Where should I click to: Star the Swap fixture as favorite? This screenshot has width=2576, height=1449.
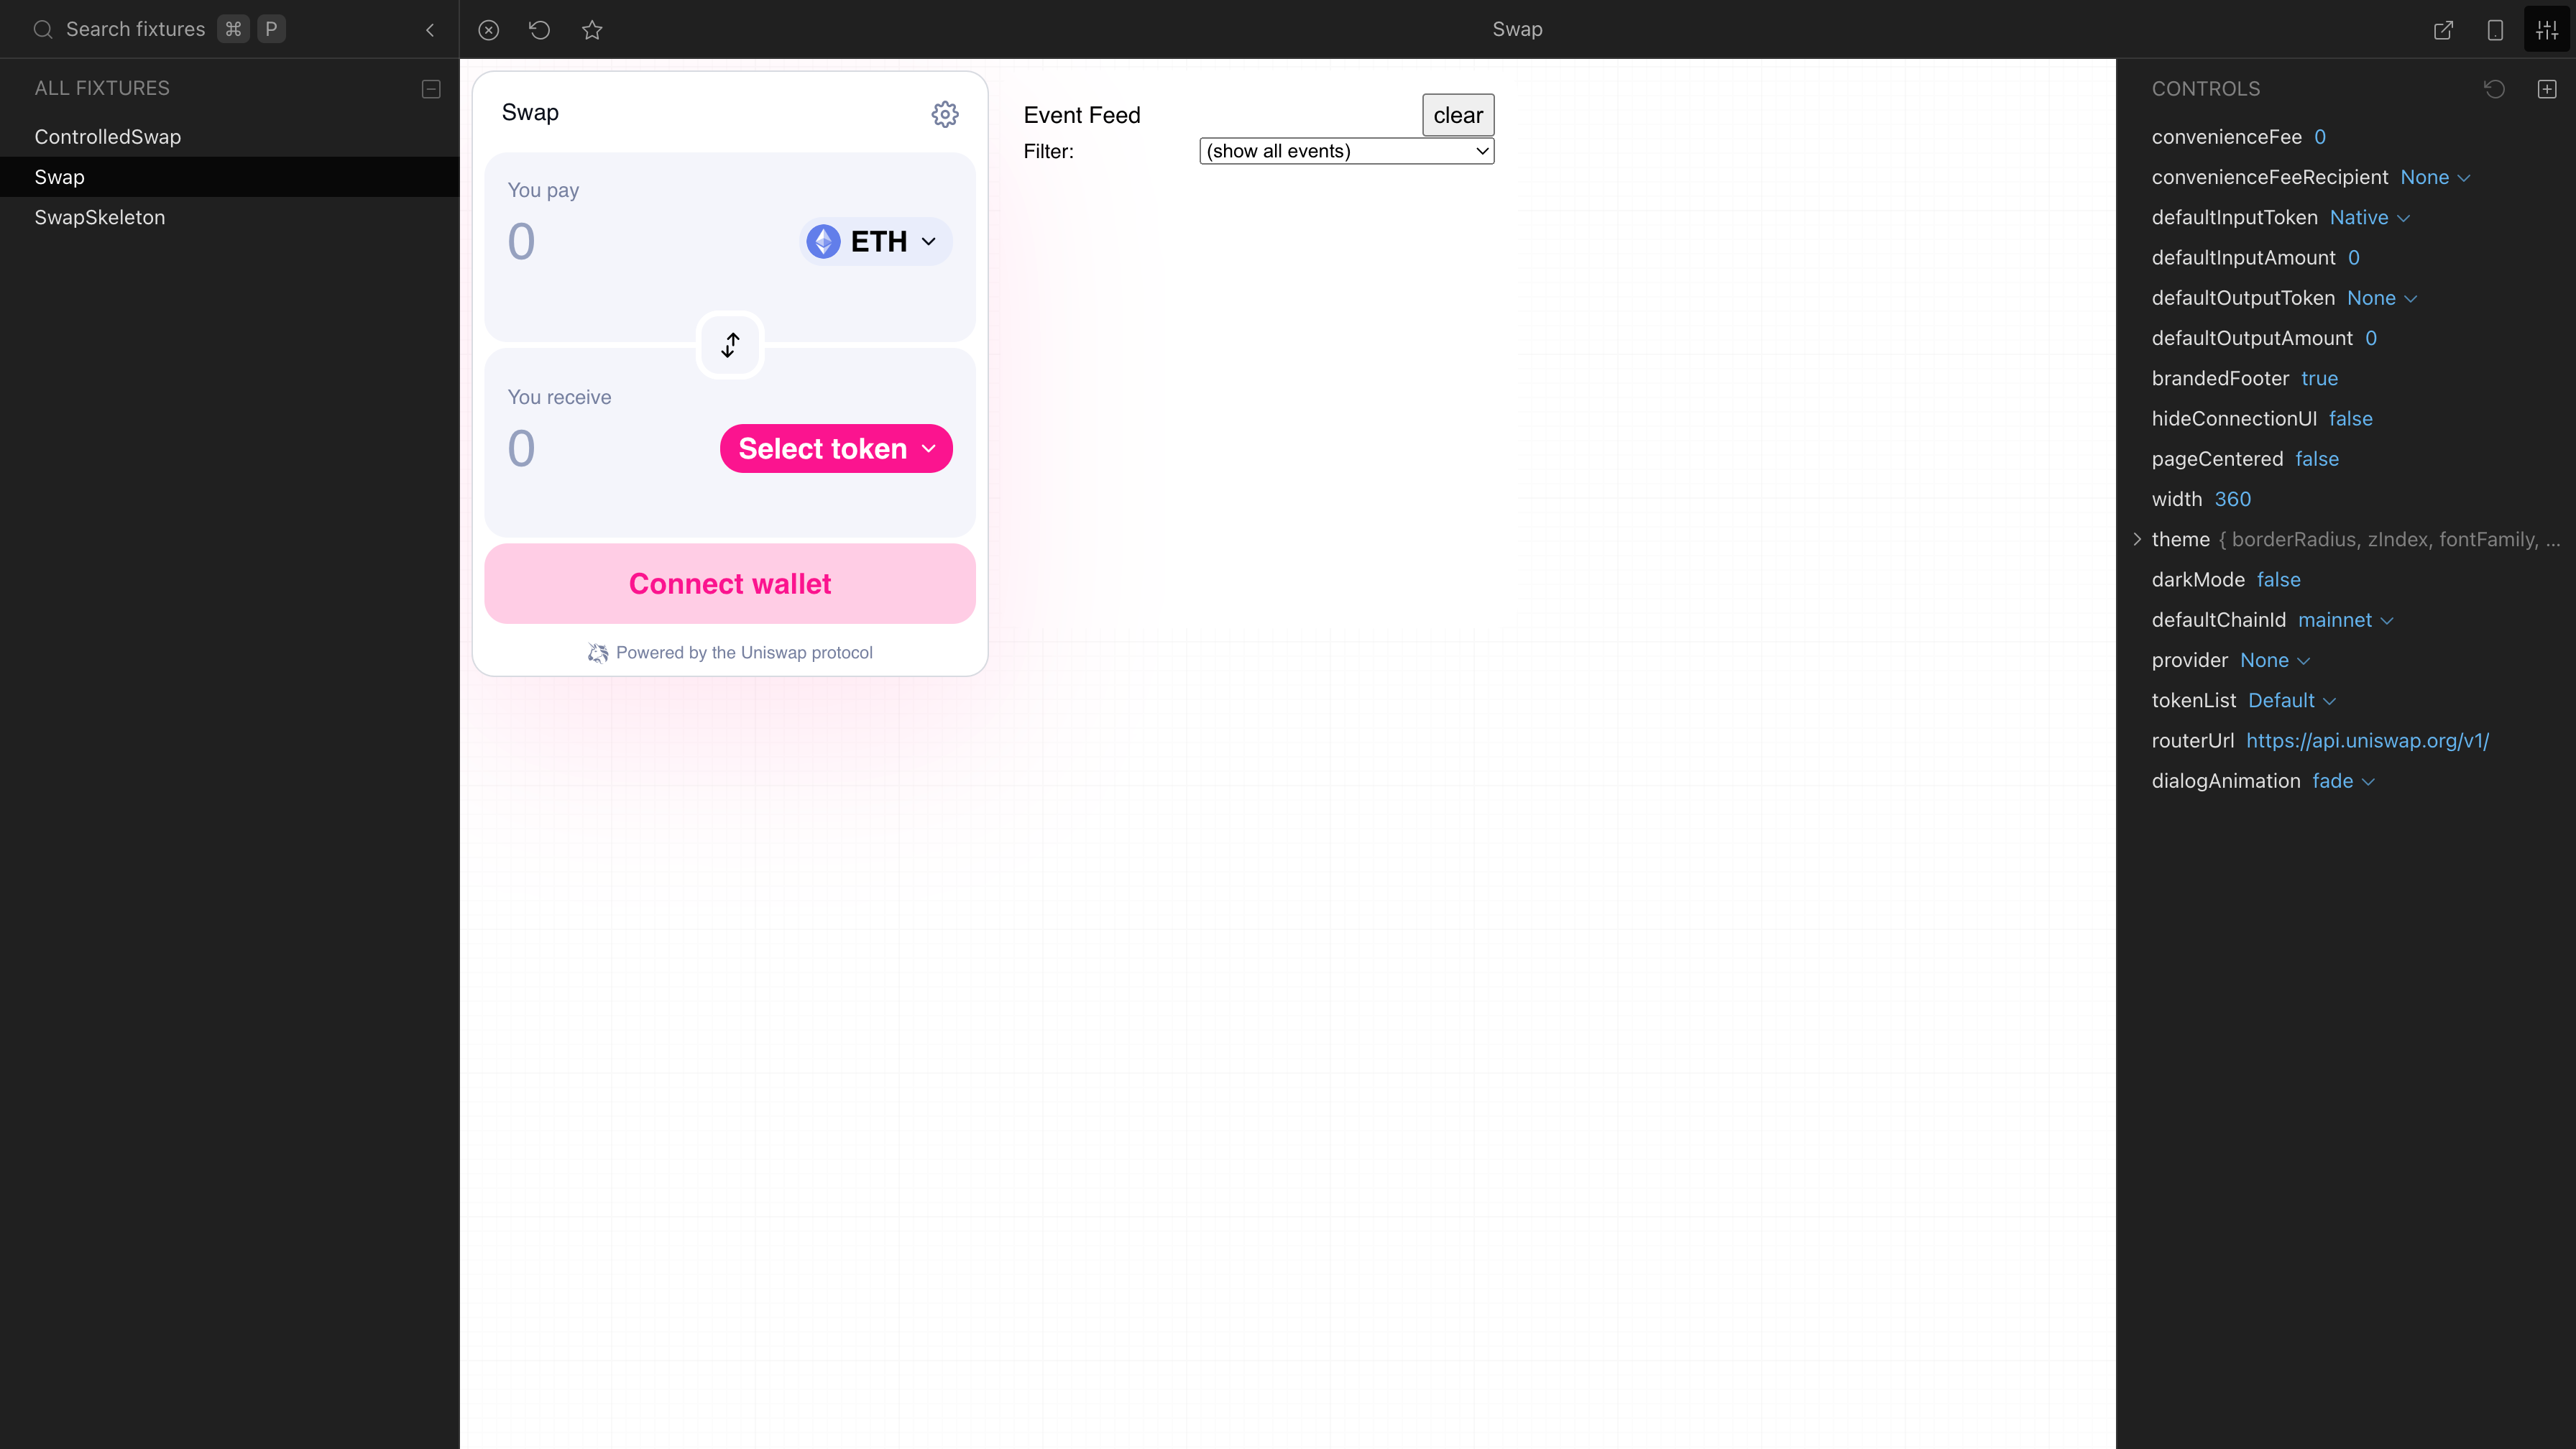pyautogui.click(x=592, y=30)
